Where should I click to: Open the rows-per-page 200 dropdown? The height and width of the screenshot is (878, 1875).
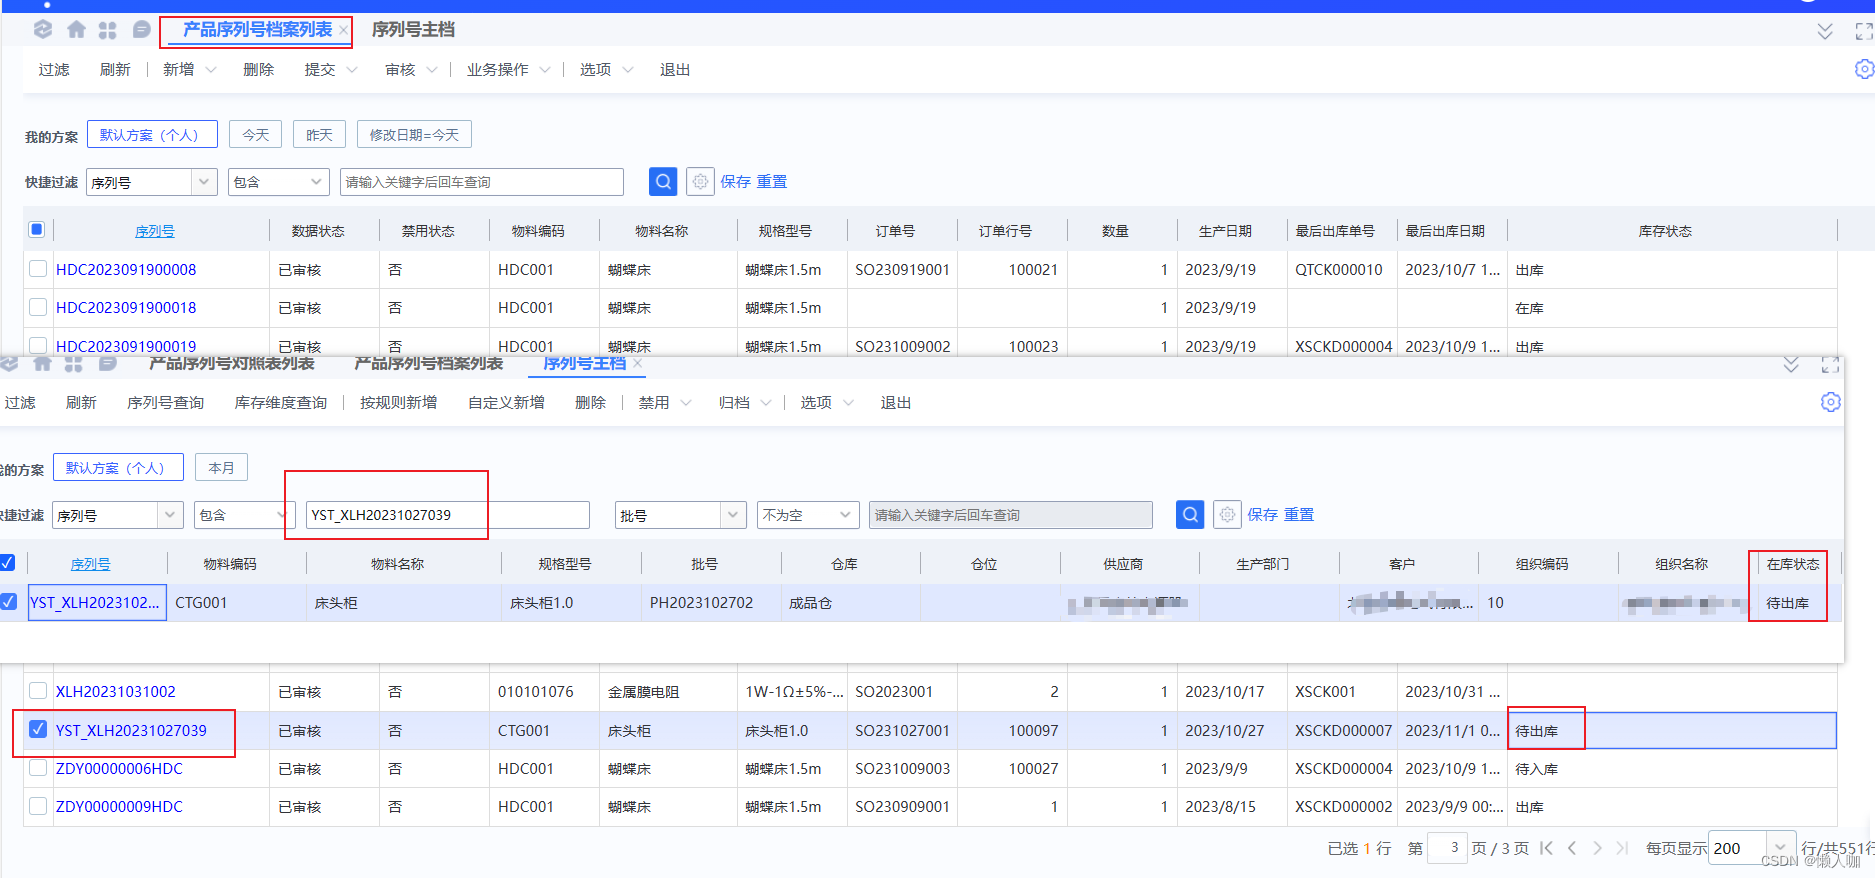point(1780,848)
